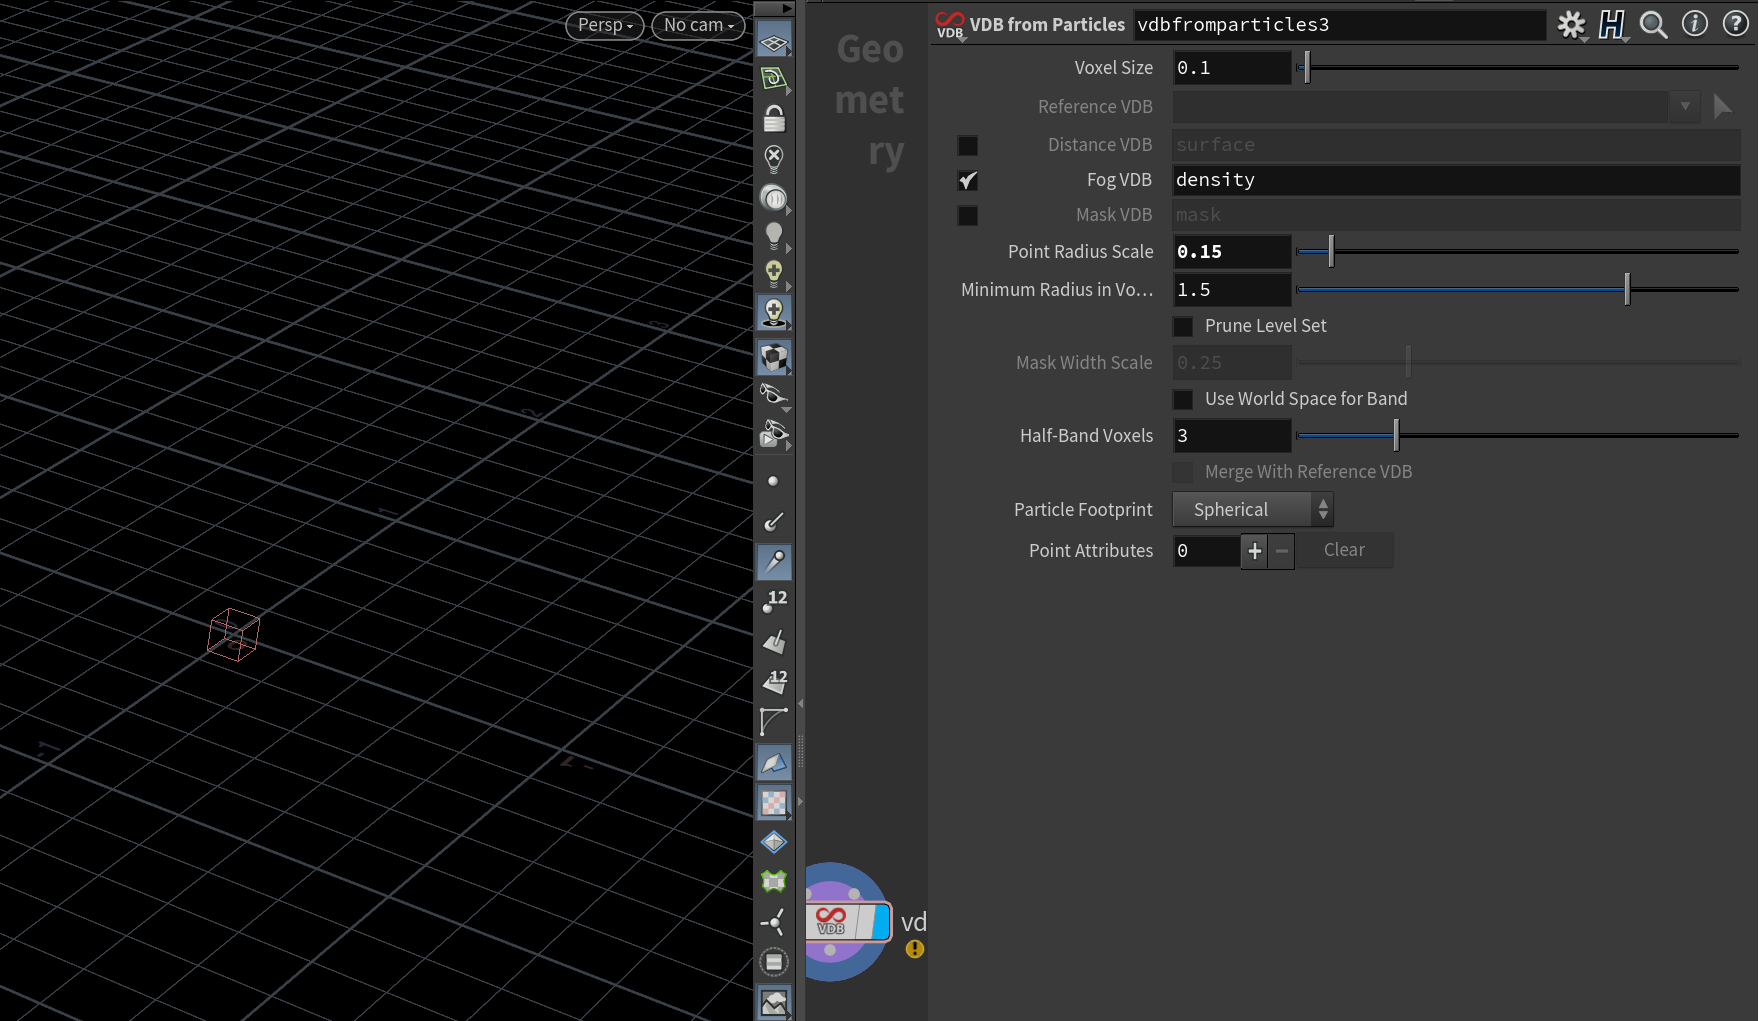Select the headlight lighting mode icon
1759x1021 pixels.
[x=774, y=197]
